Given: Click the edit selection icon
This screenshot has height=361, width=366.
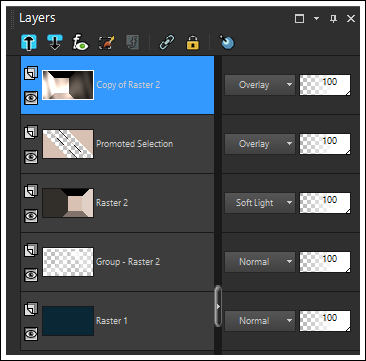Looking at the screenshot, I should pos(106,43).
